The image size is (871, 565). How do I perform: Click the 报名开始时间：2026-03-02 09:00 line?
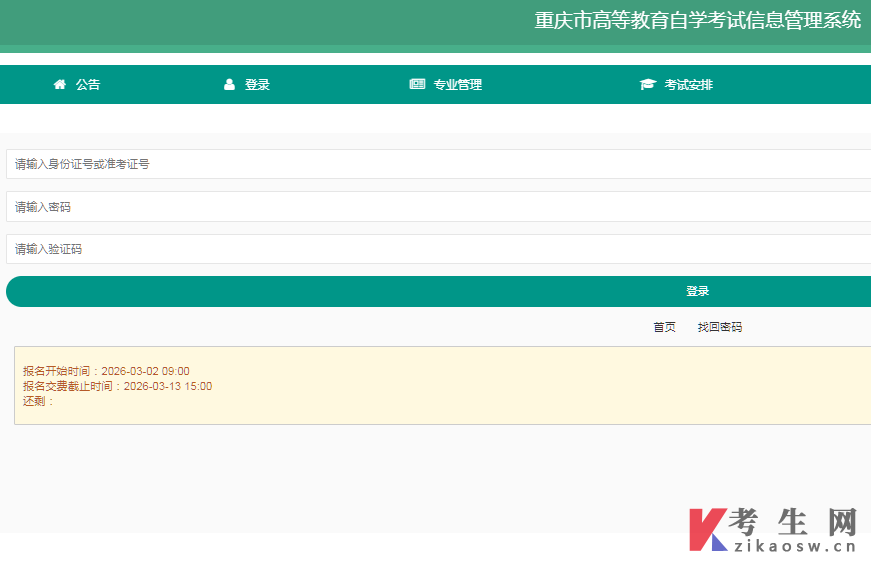point(106,371)
